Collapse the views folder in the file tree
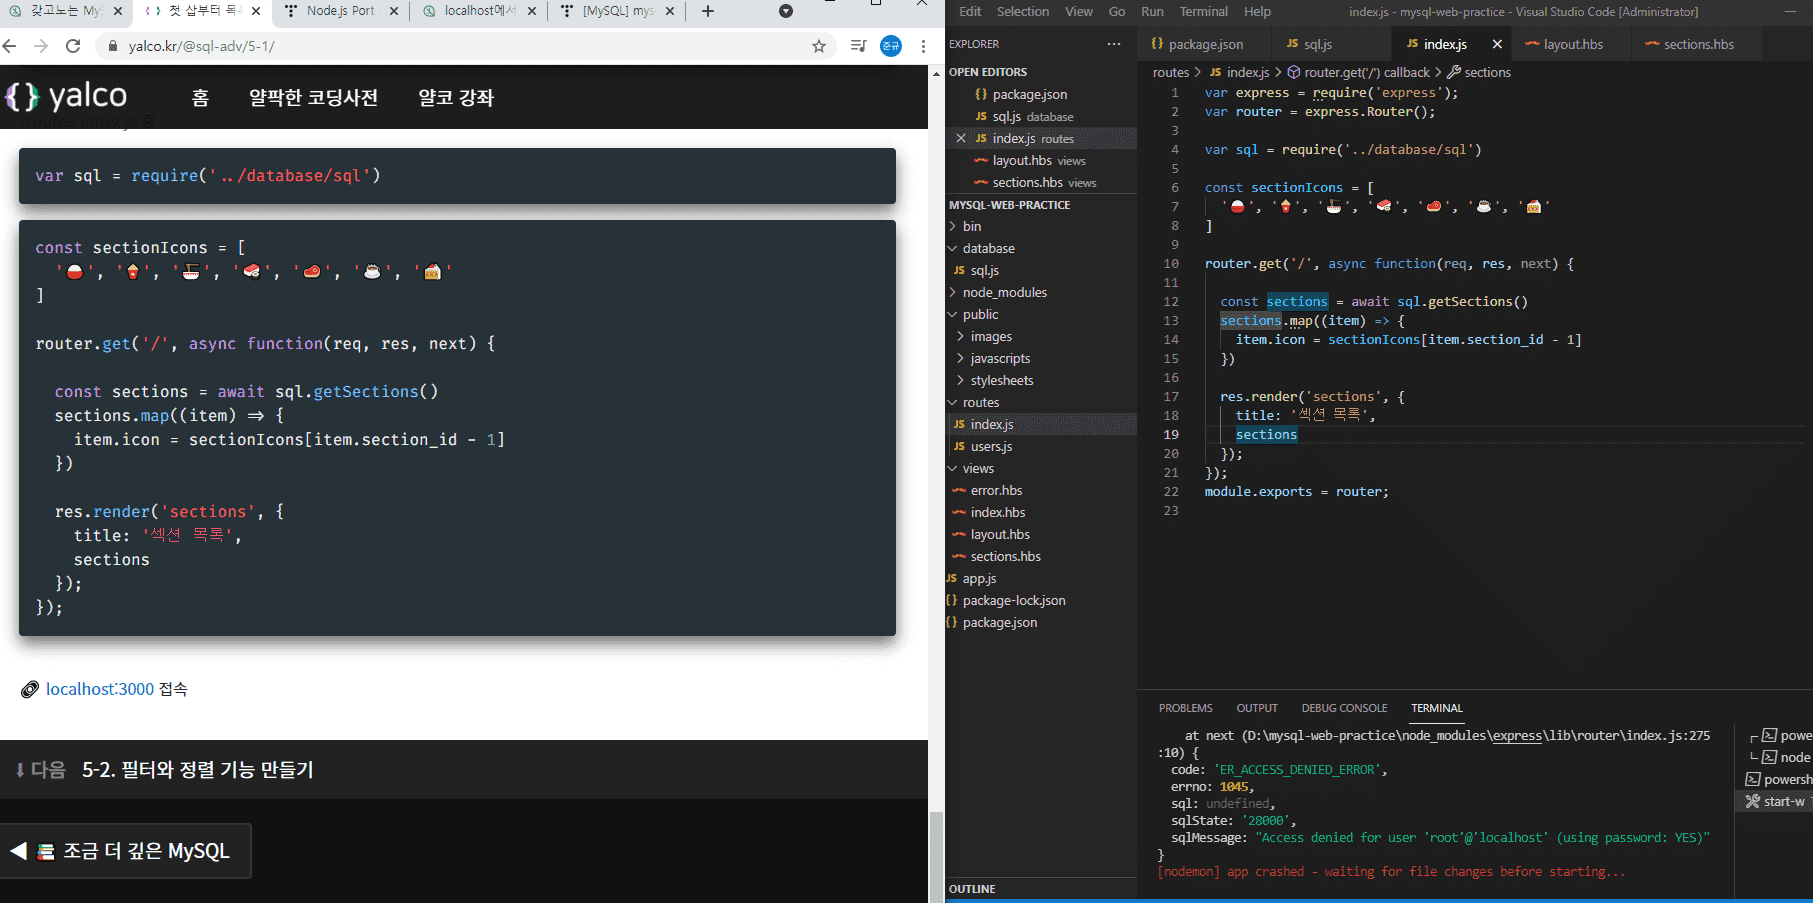This screenshot has width=1813, height=903. pos(977,469)
